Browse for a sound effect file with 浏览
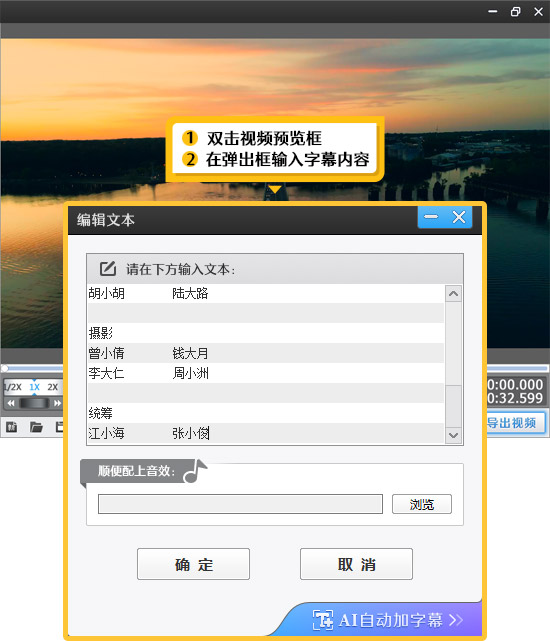The image size is (550, 641). click(422, 504)
